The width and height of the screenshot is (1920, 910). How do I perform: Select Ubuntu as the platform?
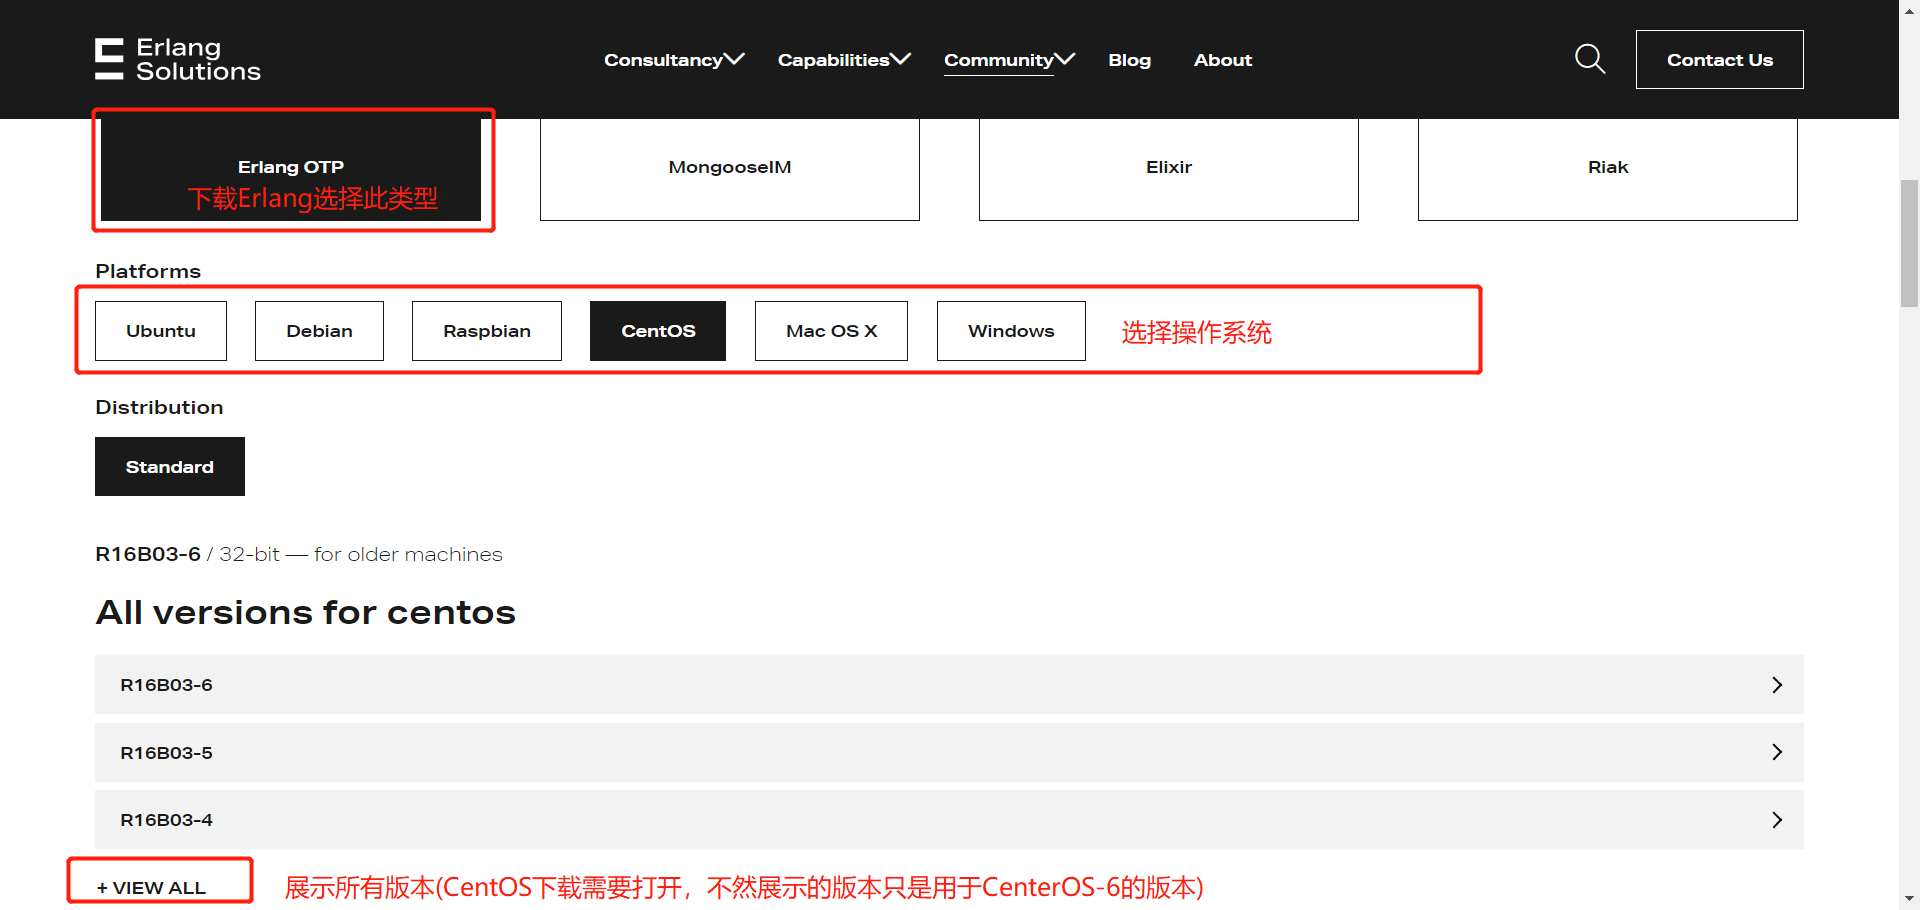[x=160, y=330]
